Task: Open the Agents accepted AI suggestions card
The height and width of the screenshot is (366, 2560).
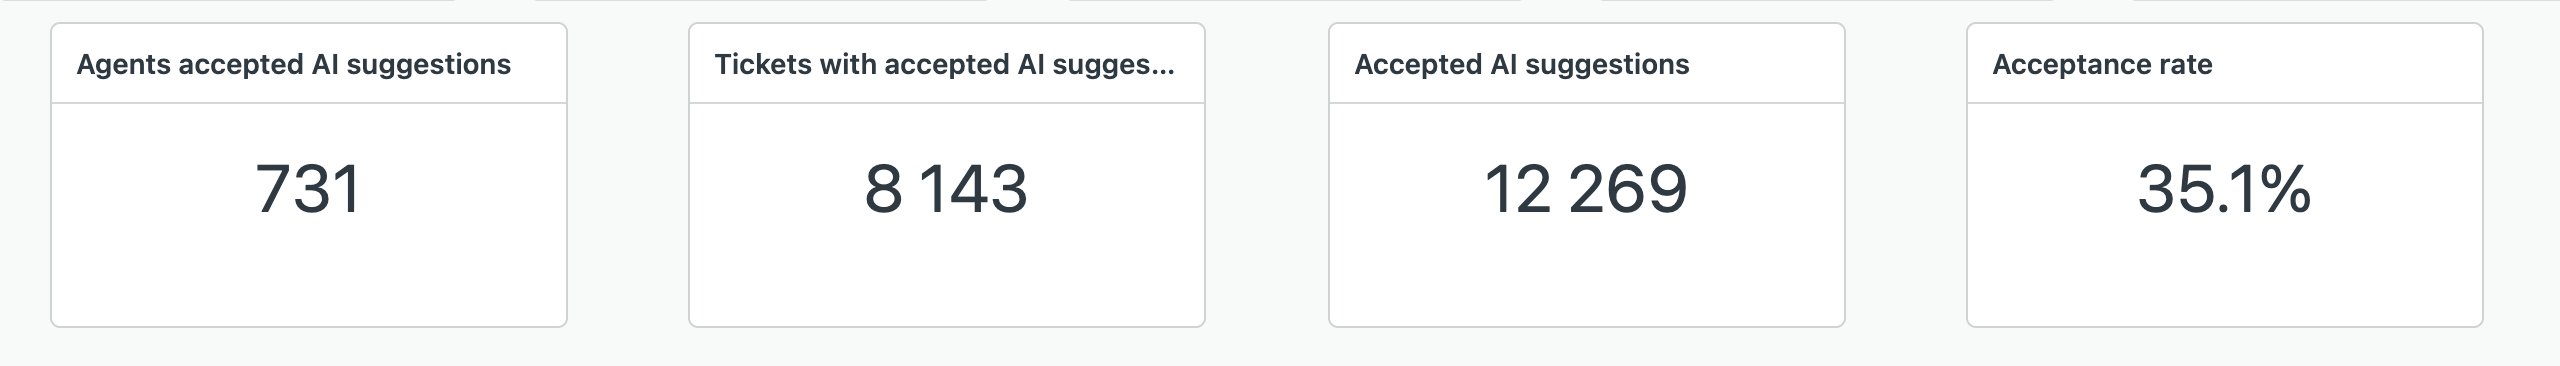Action: (x=309, y=175)
